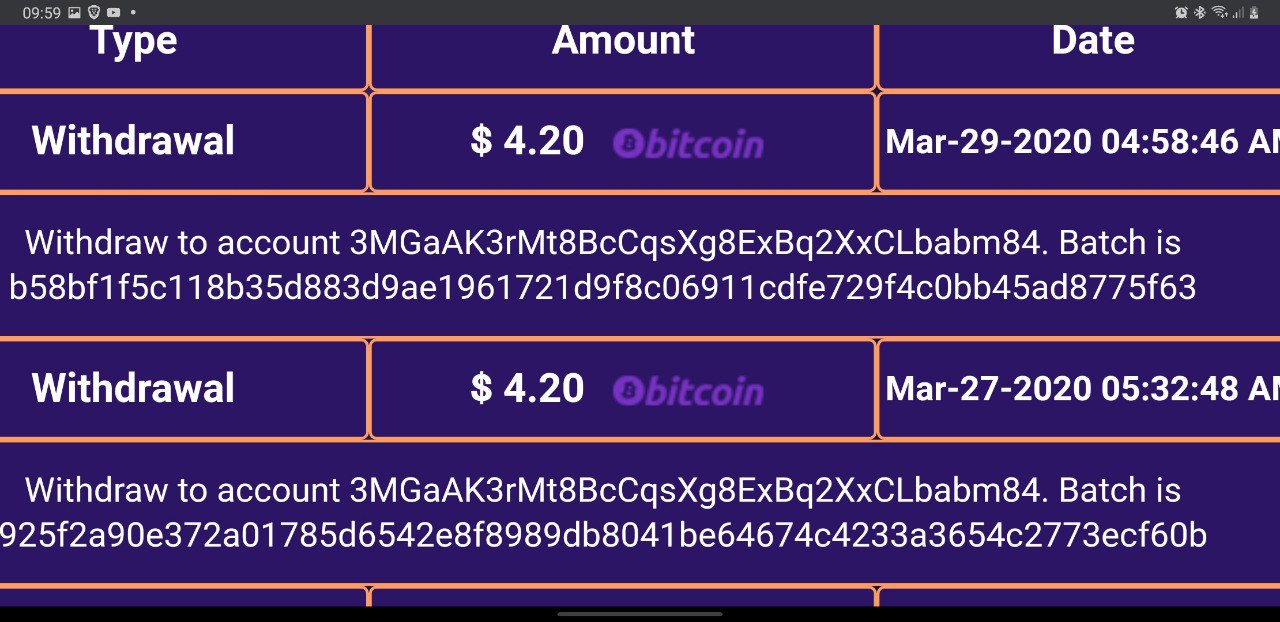The image size is (1280, 622).
Task: Select the Withdrawal cell dated Mar-27-2020
Action: [134, 388]
